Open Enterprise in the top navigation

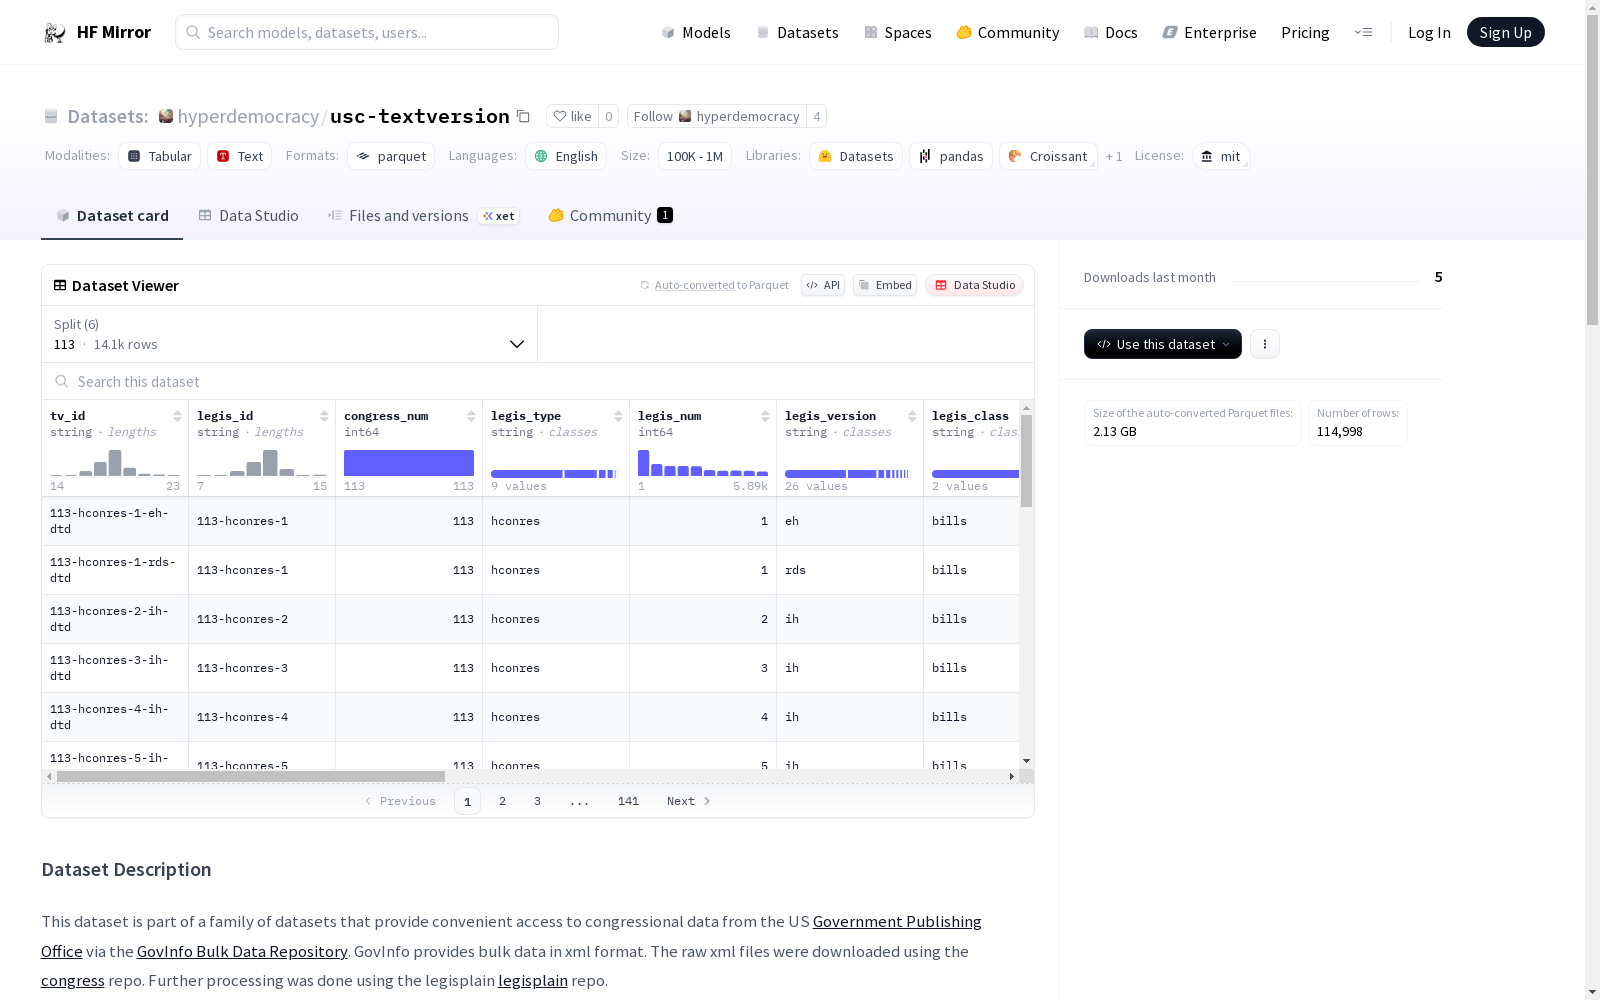1210,32
